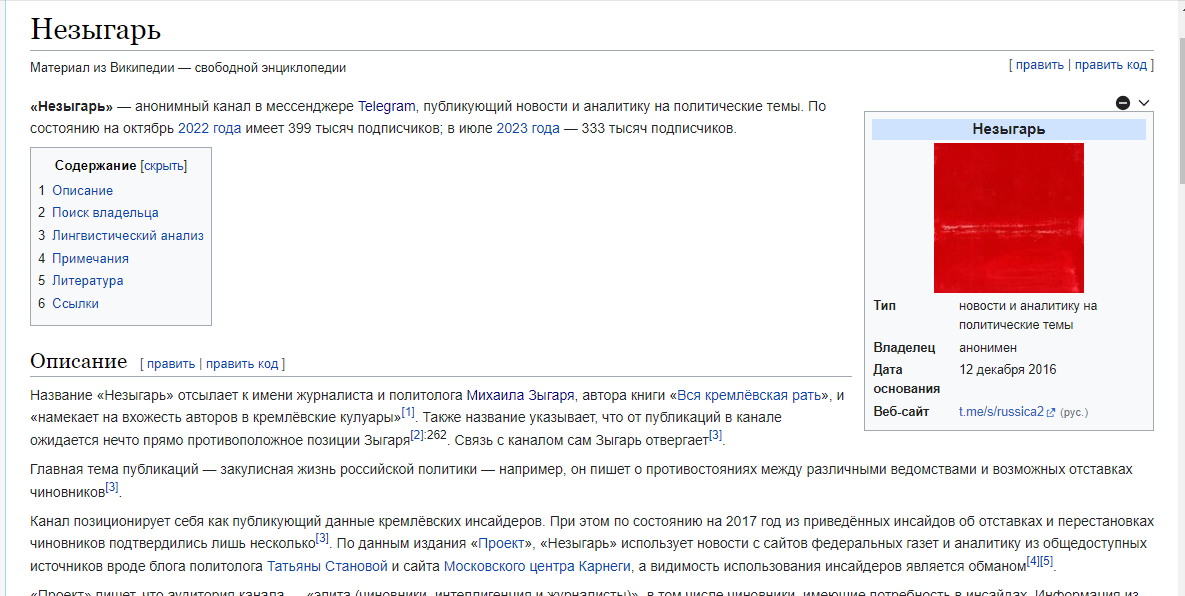Click footnote [3] after 'чиновников' on its own line

coord(112,487)
